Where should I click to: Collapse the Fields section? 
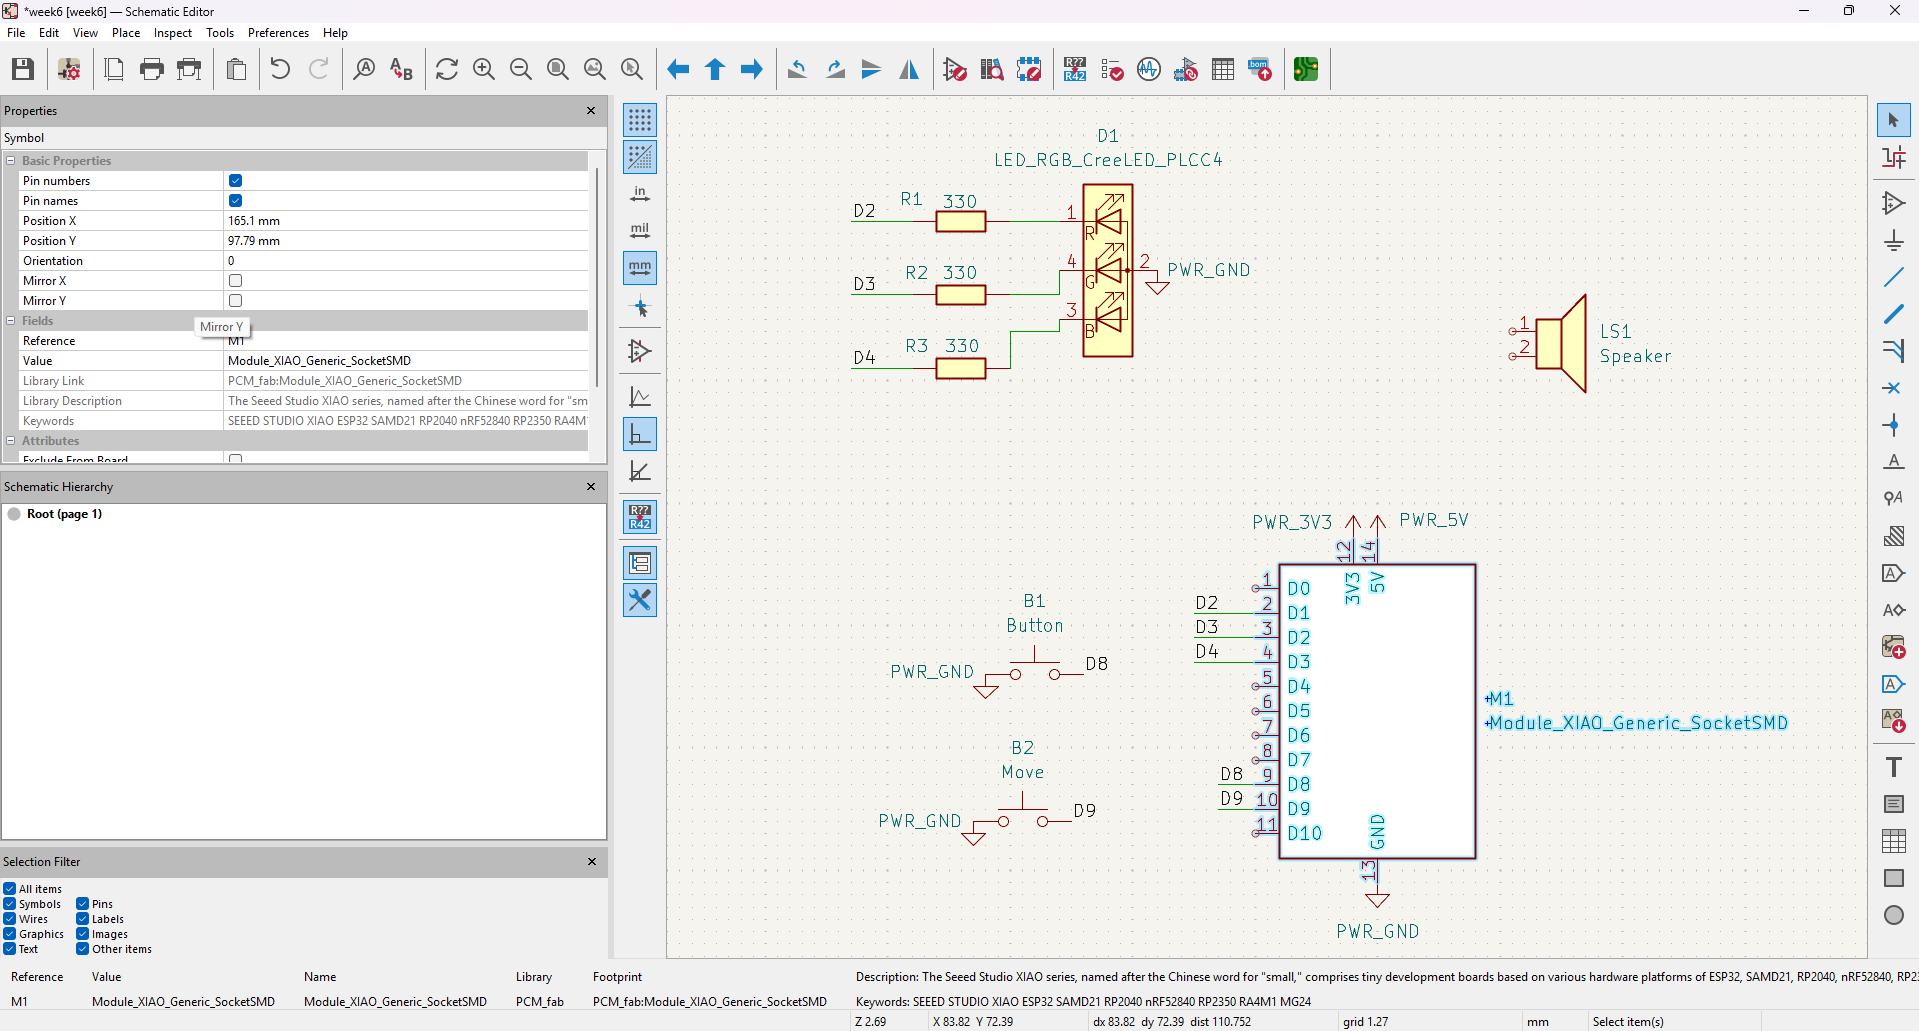tap(11, 321)
